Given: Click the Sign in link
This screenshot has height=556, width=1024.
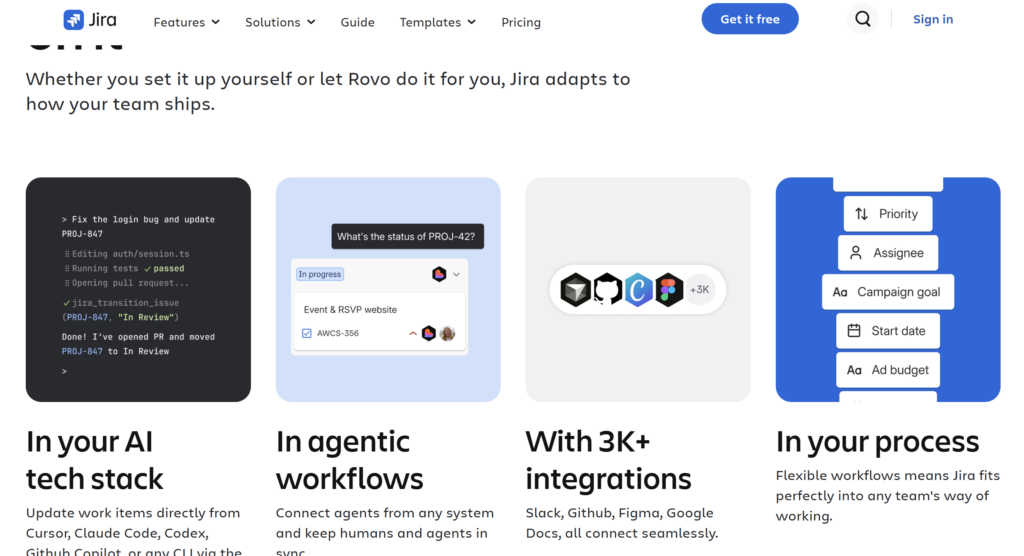Looking at the screenshot, I should tap(933, 19).
